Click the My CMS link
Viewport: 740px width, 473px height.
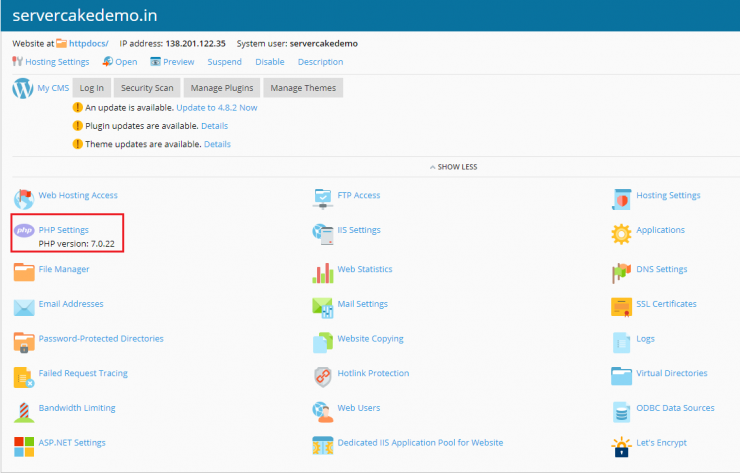tap(53, 88)
